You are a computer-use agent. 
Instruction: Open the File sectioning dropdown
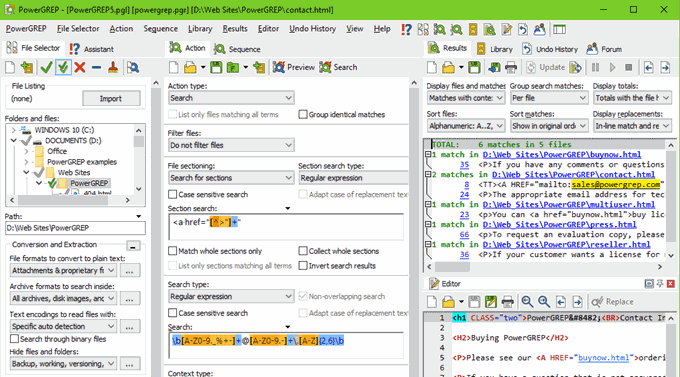231,177
